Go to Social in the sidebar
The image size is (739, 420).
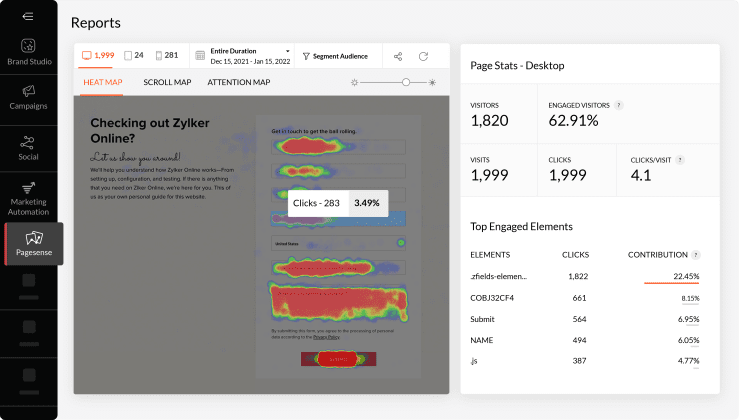click(x=28, y=148)
